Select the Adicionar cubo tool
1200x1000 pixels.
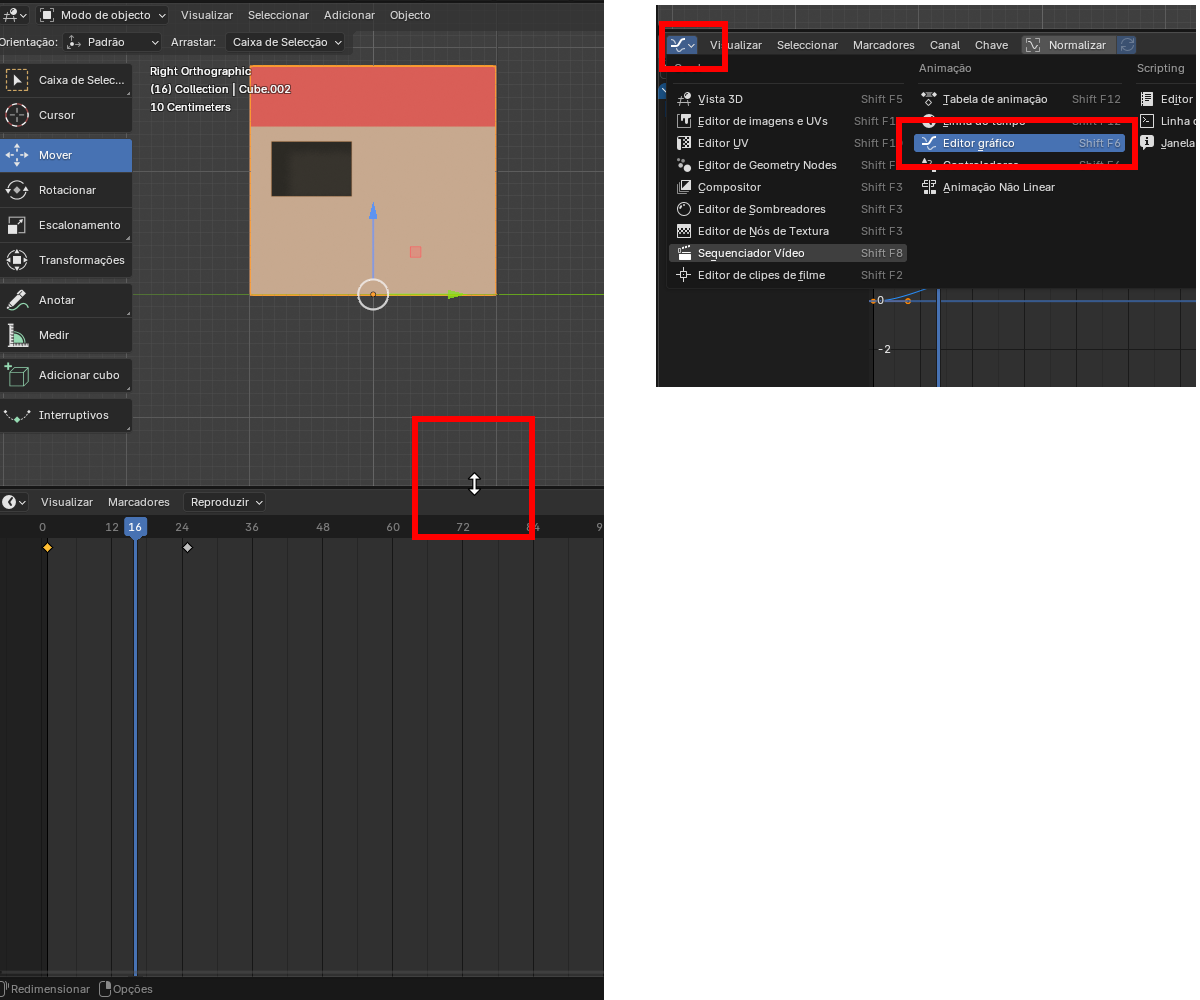[x=66, y=375]
